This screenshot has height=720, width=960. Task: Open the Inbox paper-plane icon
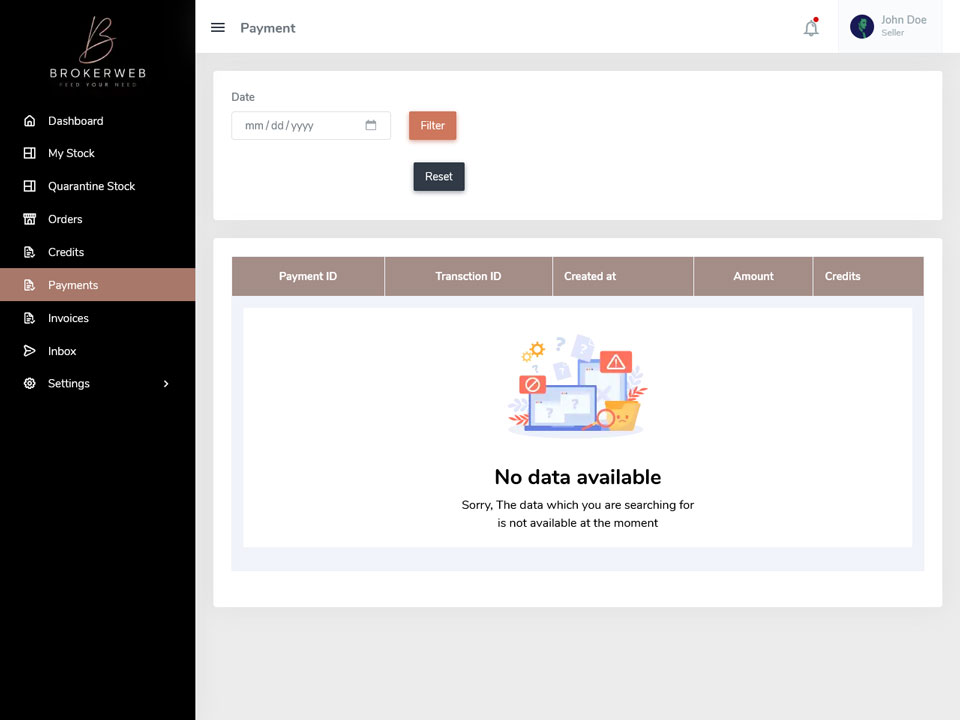29,351
